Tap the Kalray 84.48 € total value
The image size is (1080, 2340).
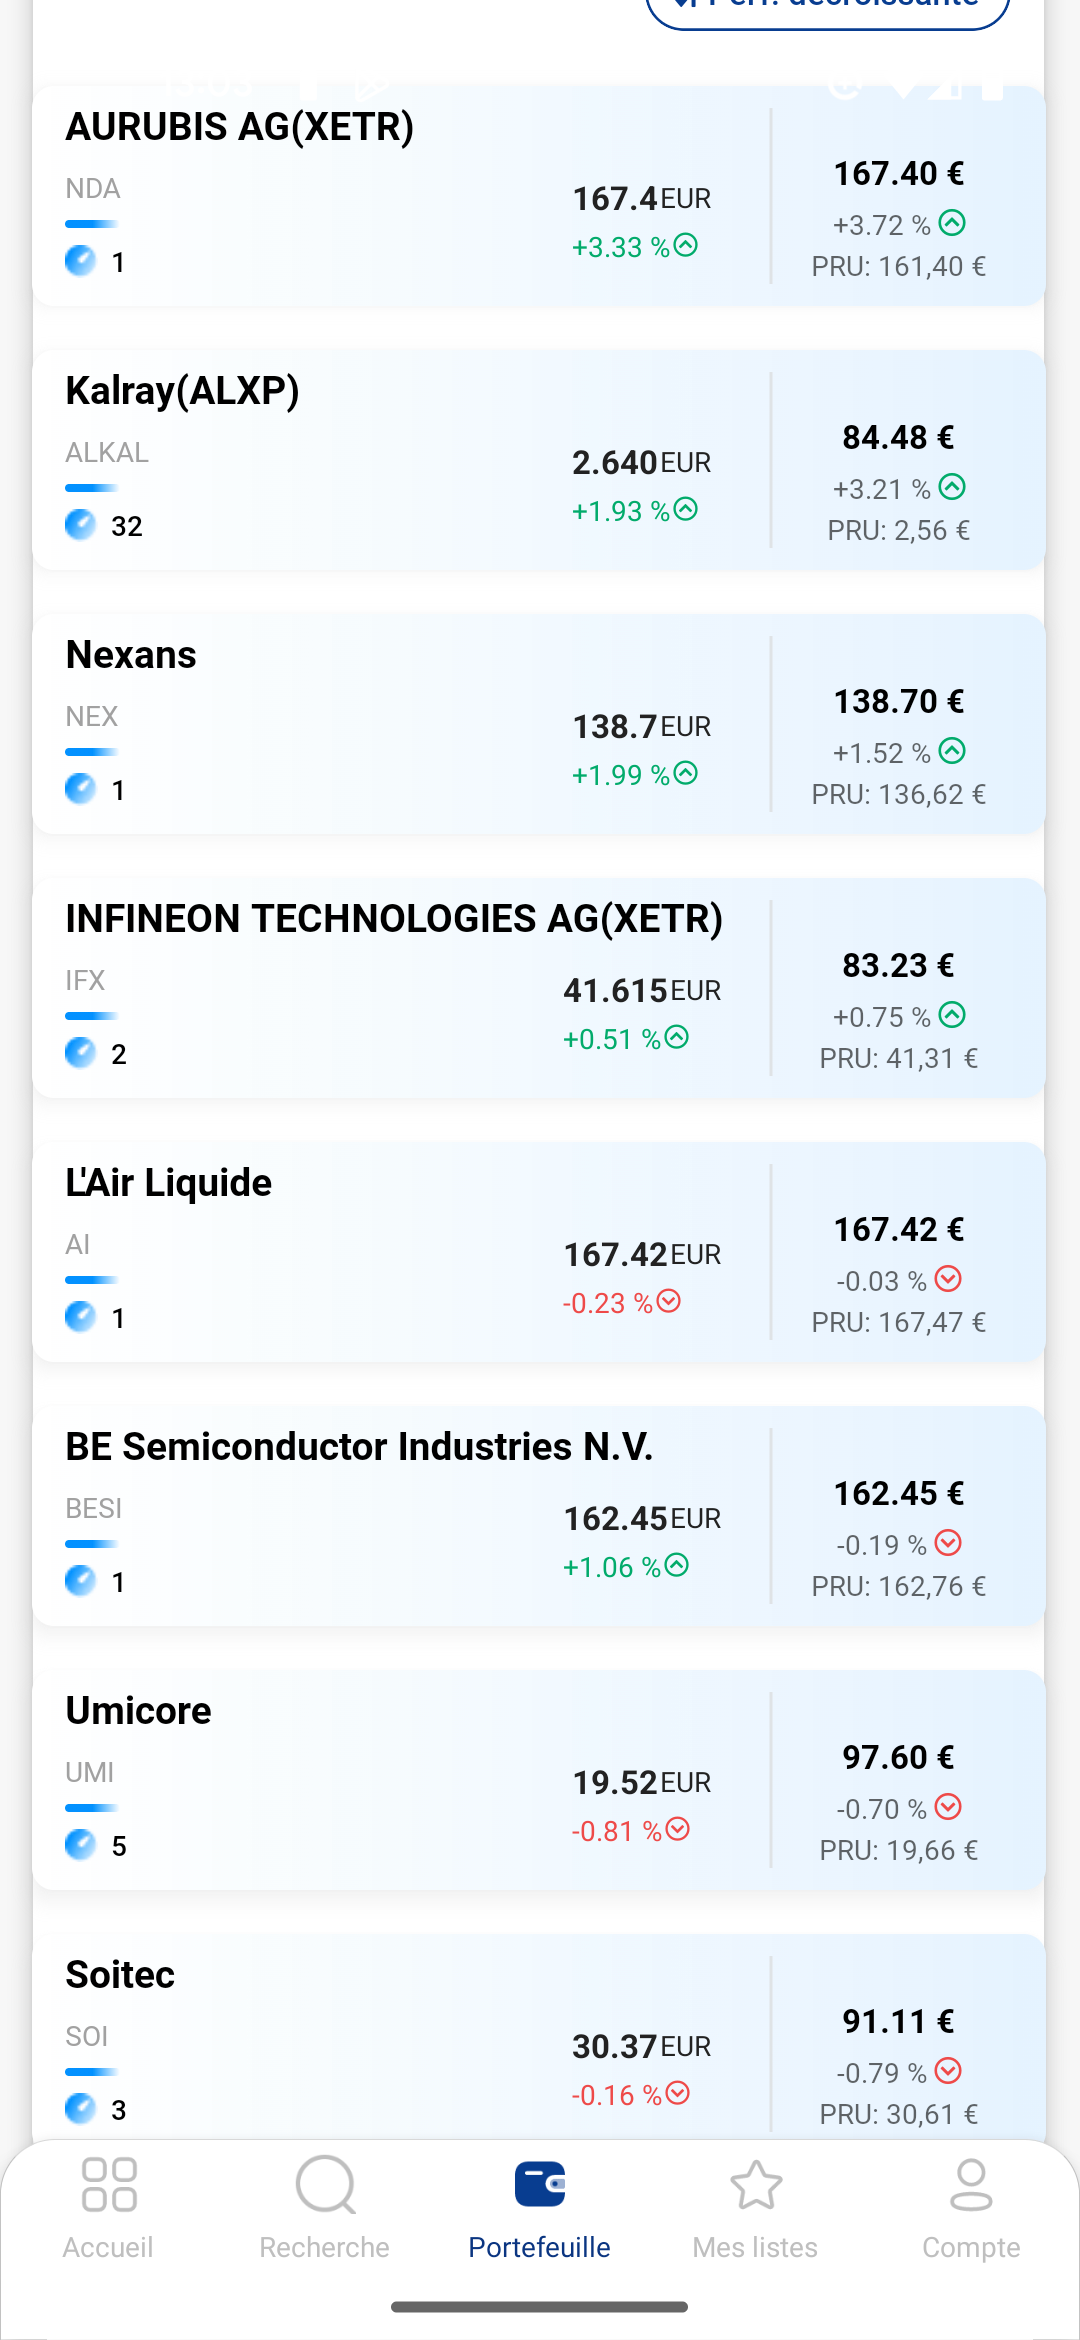point(898,437)
